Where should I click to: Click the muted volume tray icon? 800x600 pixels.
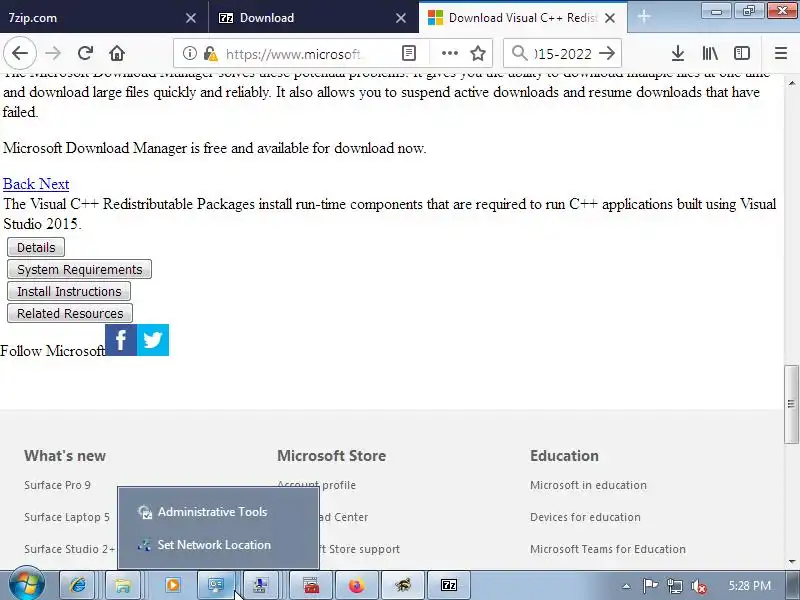[x=698, y=586]
